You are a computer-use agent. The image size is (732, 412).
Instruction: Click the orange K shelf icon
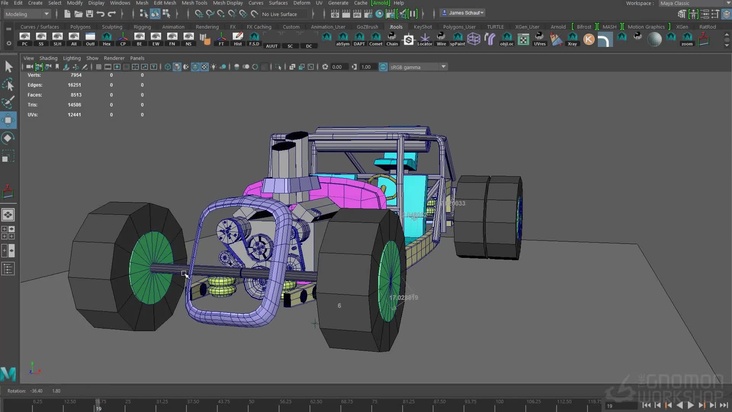589,39
